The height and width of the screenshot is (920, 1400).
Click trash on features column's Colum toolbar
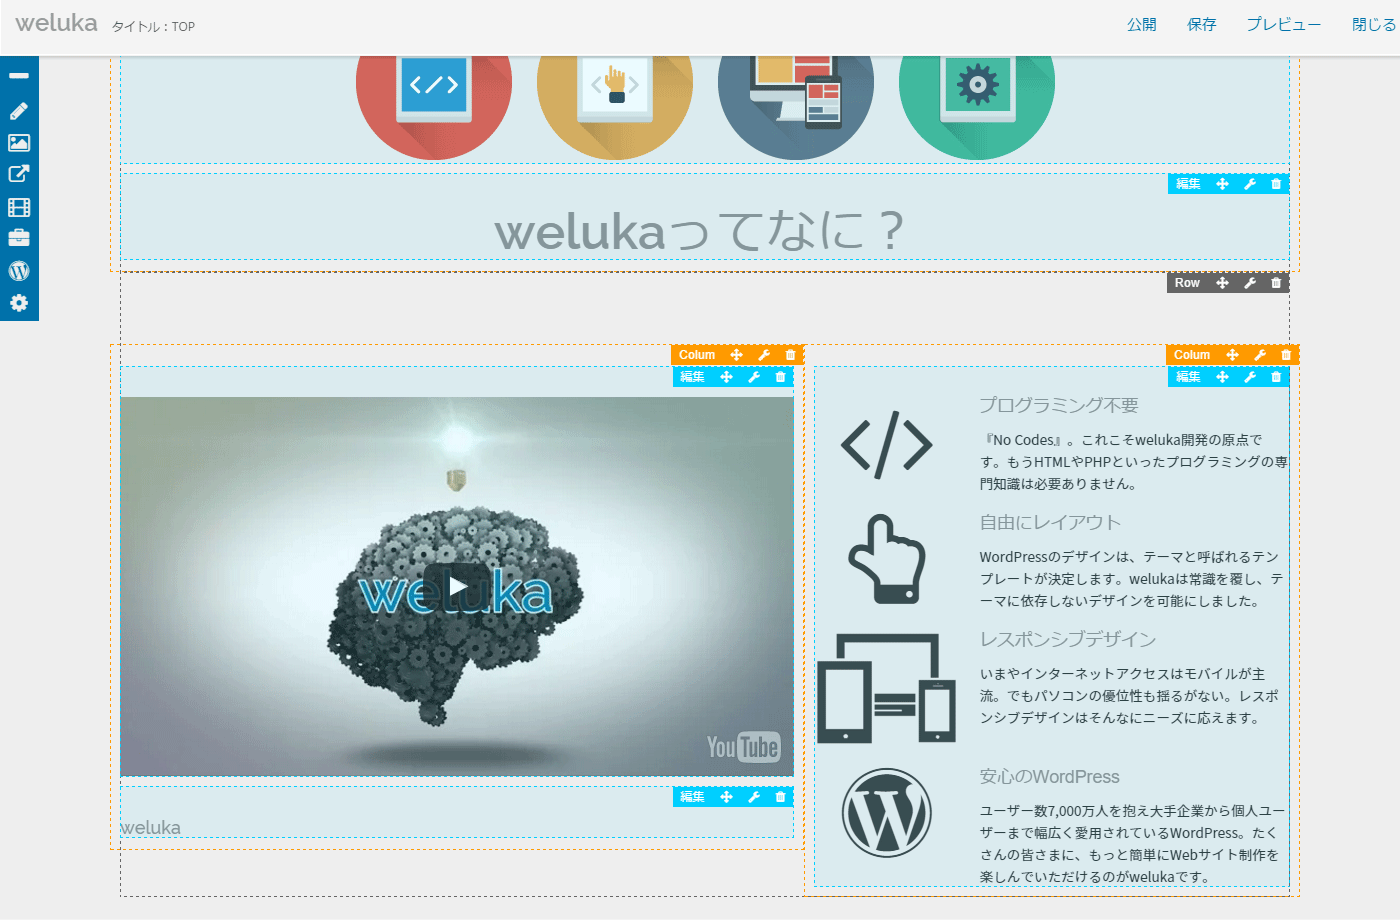[1286, 355]
